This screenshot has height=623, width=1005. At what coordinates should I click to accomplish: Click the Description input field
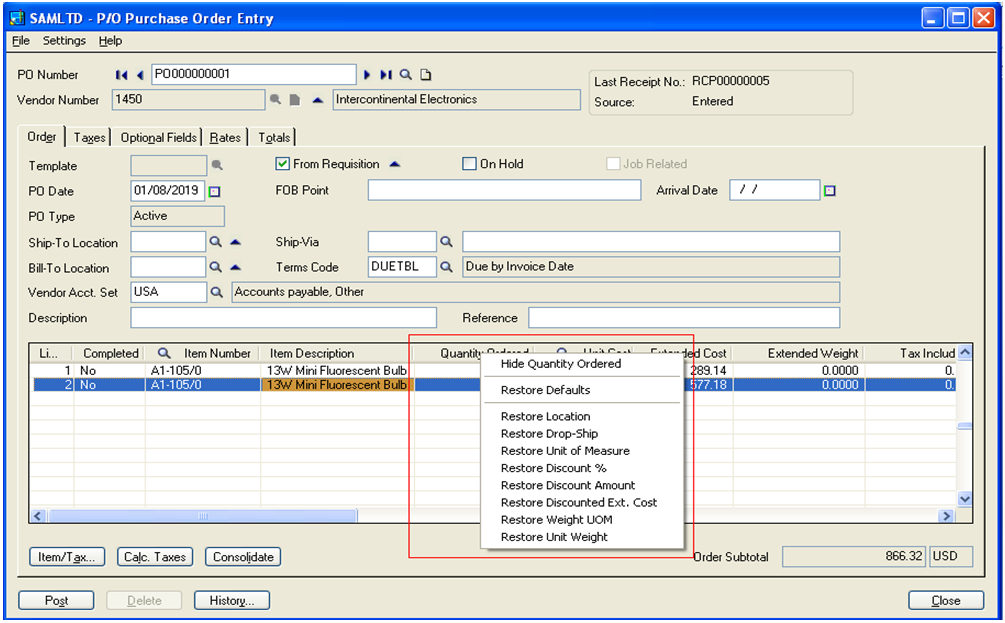[283, 318]
